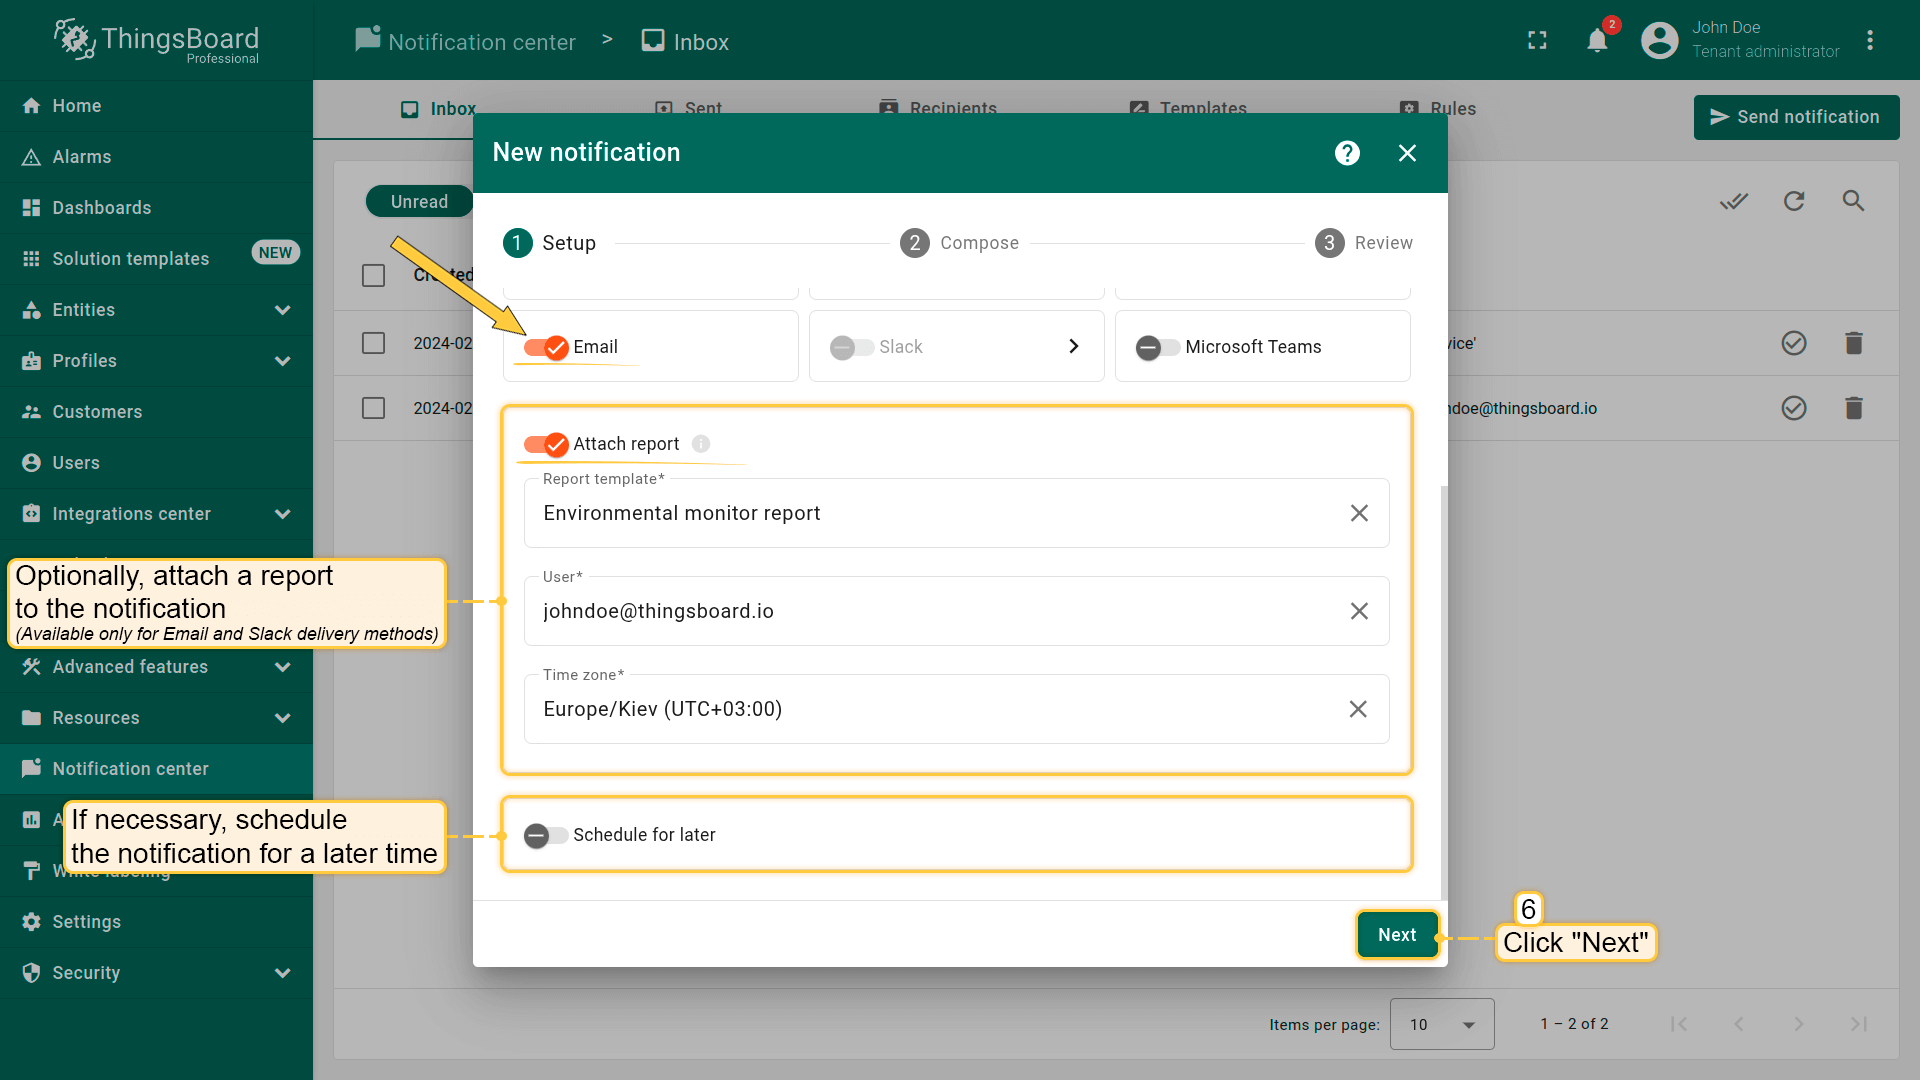Expand the Slack delivery options chevron
Screen dimensions: 1920x1080
(1073, 346)
